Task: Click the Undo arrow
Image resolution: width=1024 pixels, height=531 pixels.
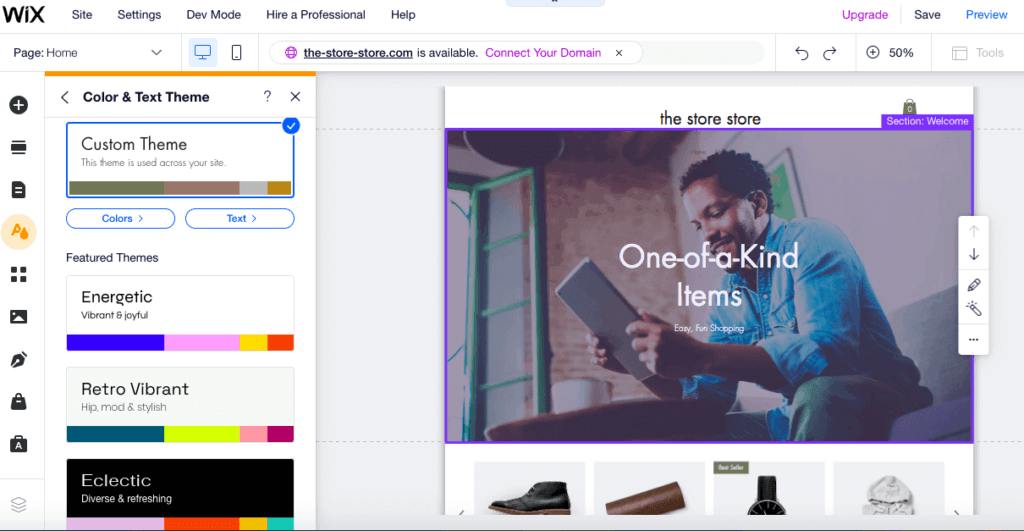Action: click(x=801, y=53)
